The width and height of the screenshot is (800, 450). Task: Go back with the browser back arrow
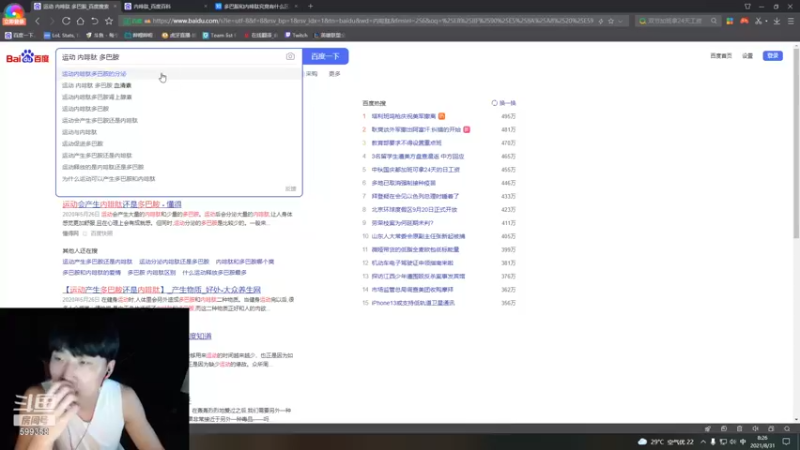click(x=37, y=21)
